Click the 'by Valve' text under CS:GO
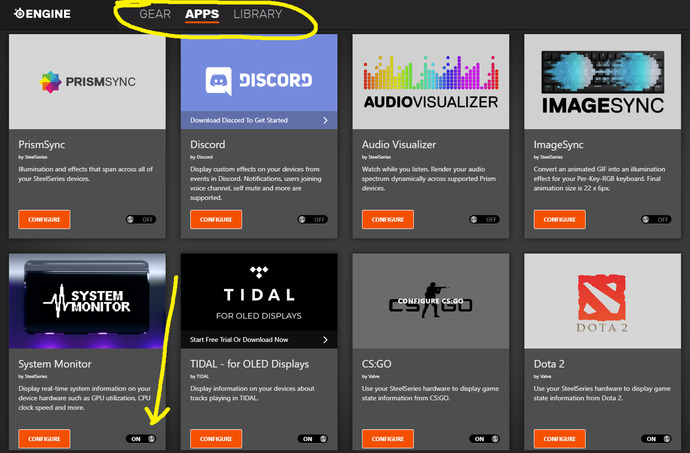This screenshot has width=690, height=453. point(371,376)
